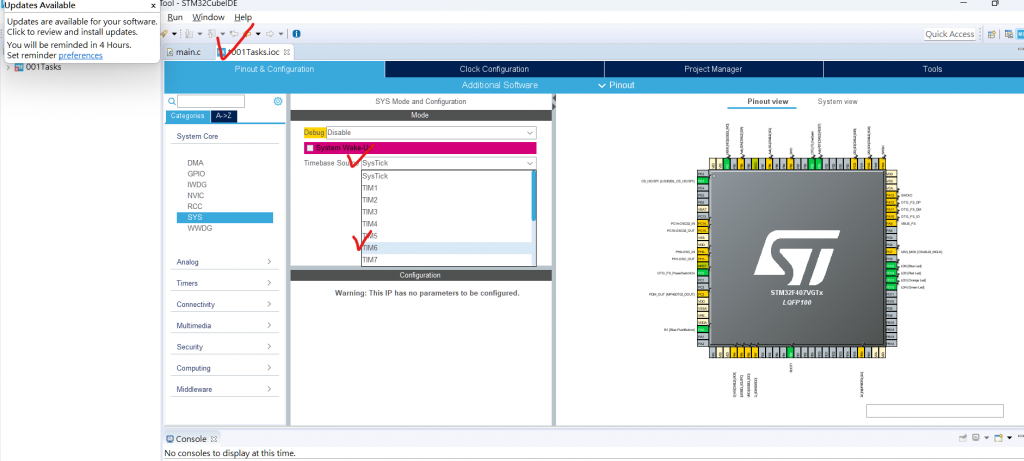
Task: Select the Pinout & Configuration tab
Action: pyautogui.click(x=274, y=69)
